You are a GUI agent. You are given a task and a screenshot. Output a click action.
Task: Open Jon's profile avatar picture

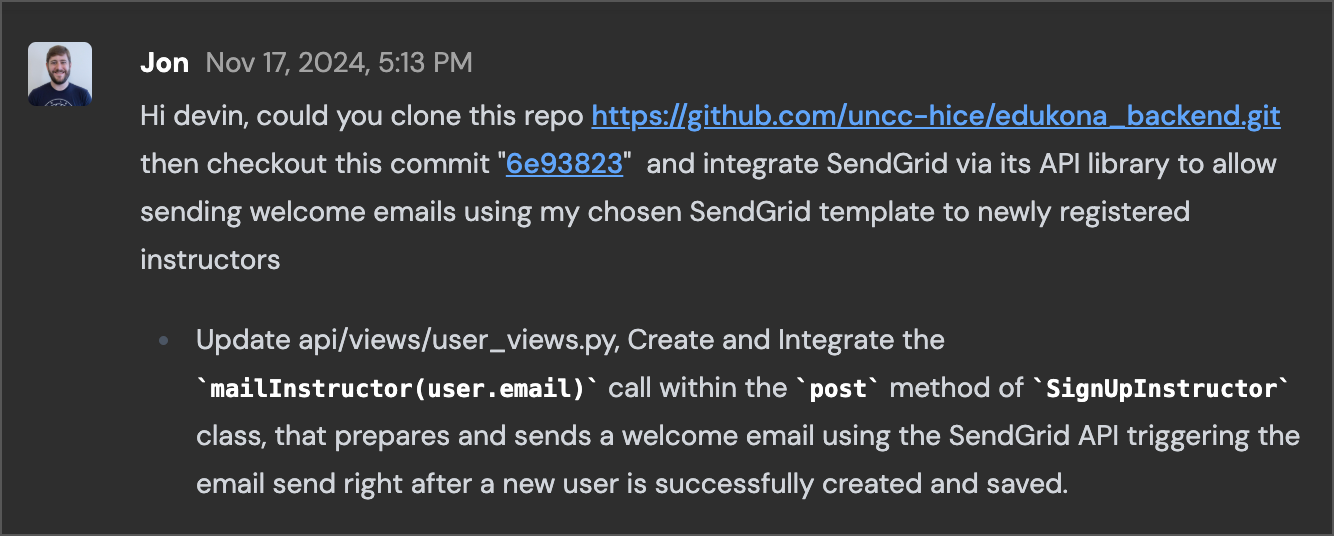(60, 74)
